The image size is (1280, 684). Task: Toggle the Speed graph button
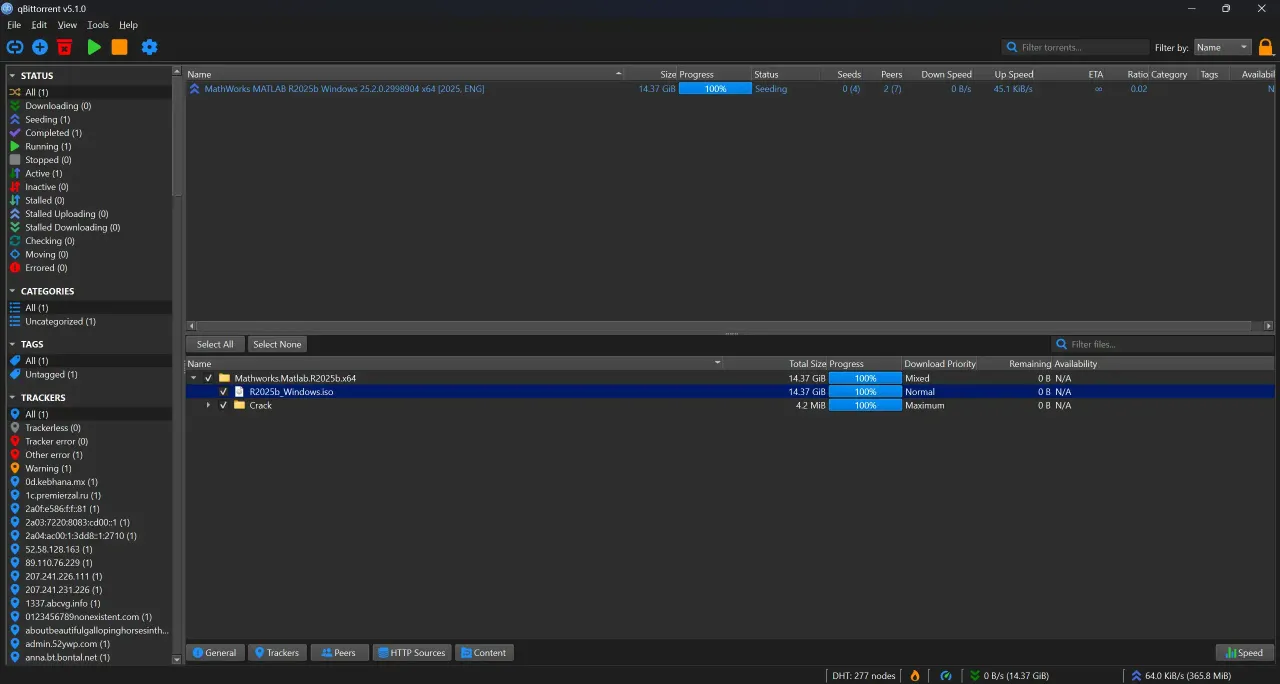1245,653
